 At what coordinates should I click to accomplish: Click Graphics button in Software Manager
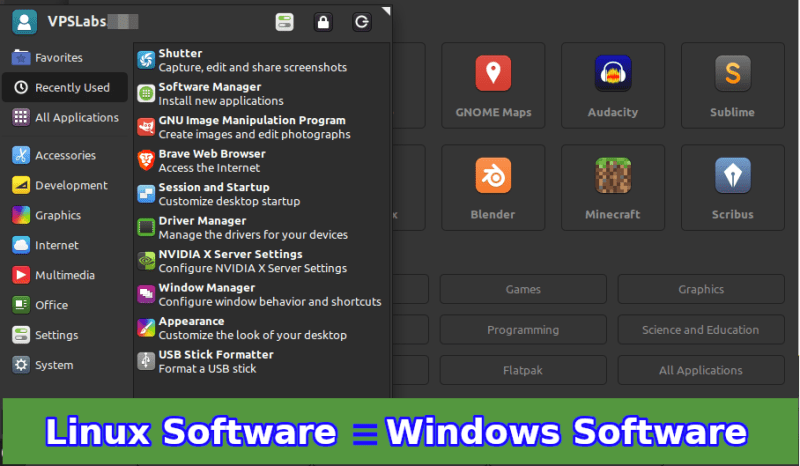coord(701,289)
